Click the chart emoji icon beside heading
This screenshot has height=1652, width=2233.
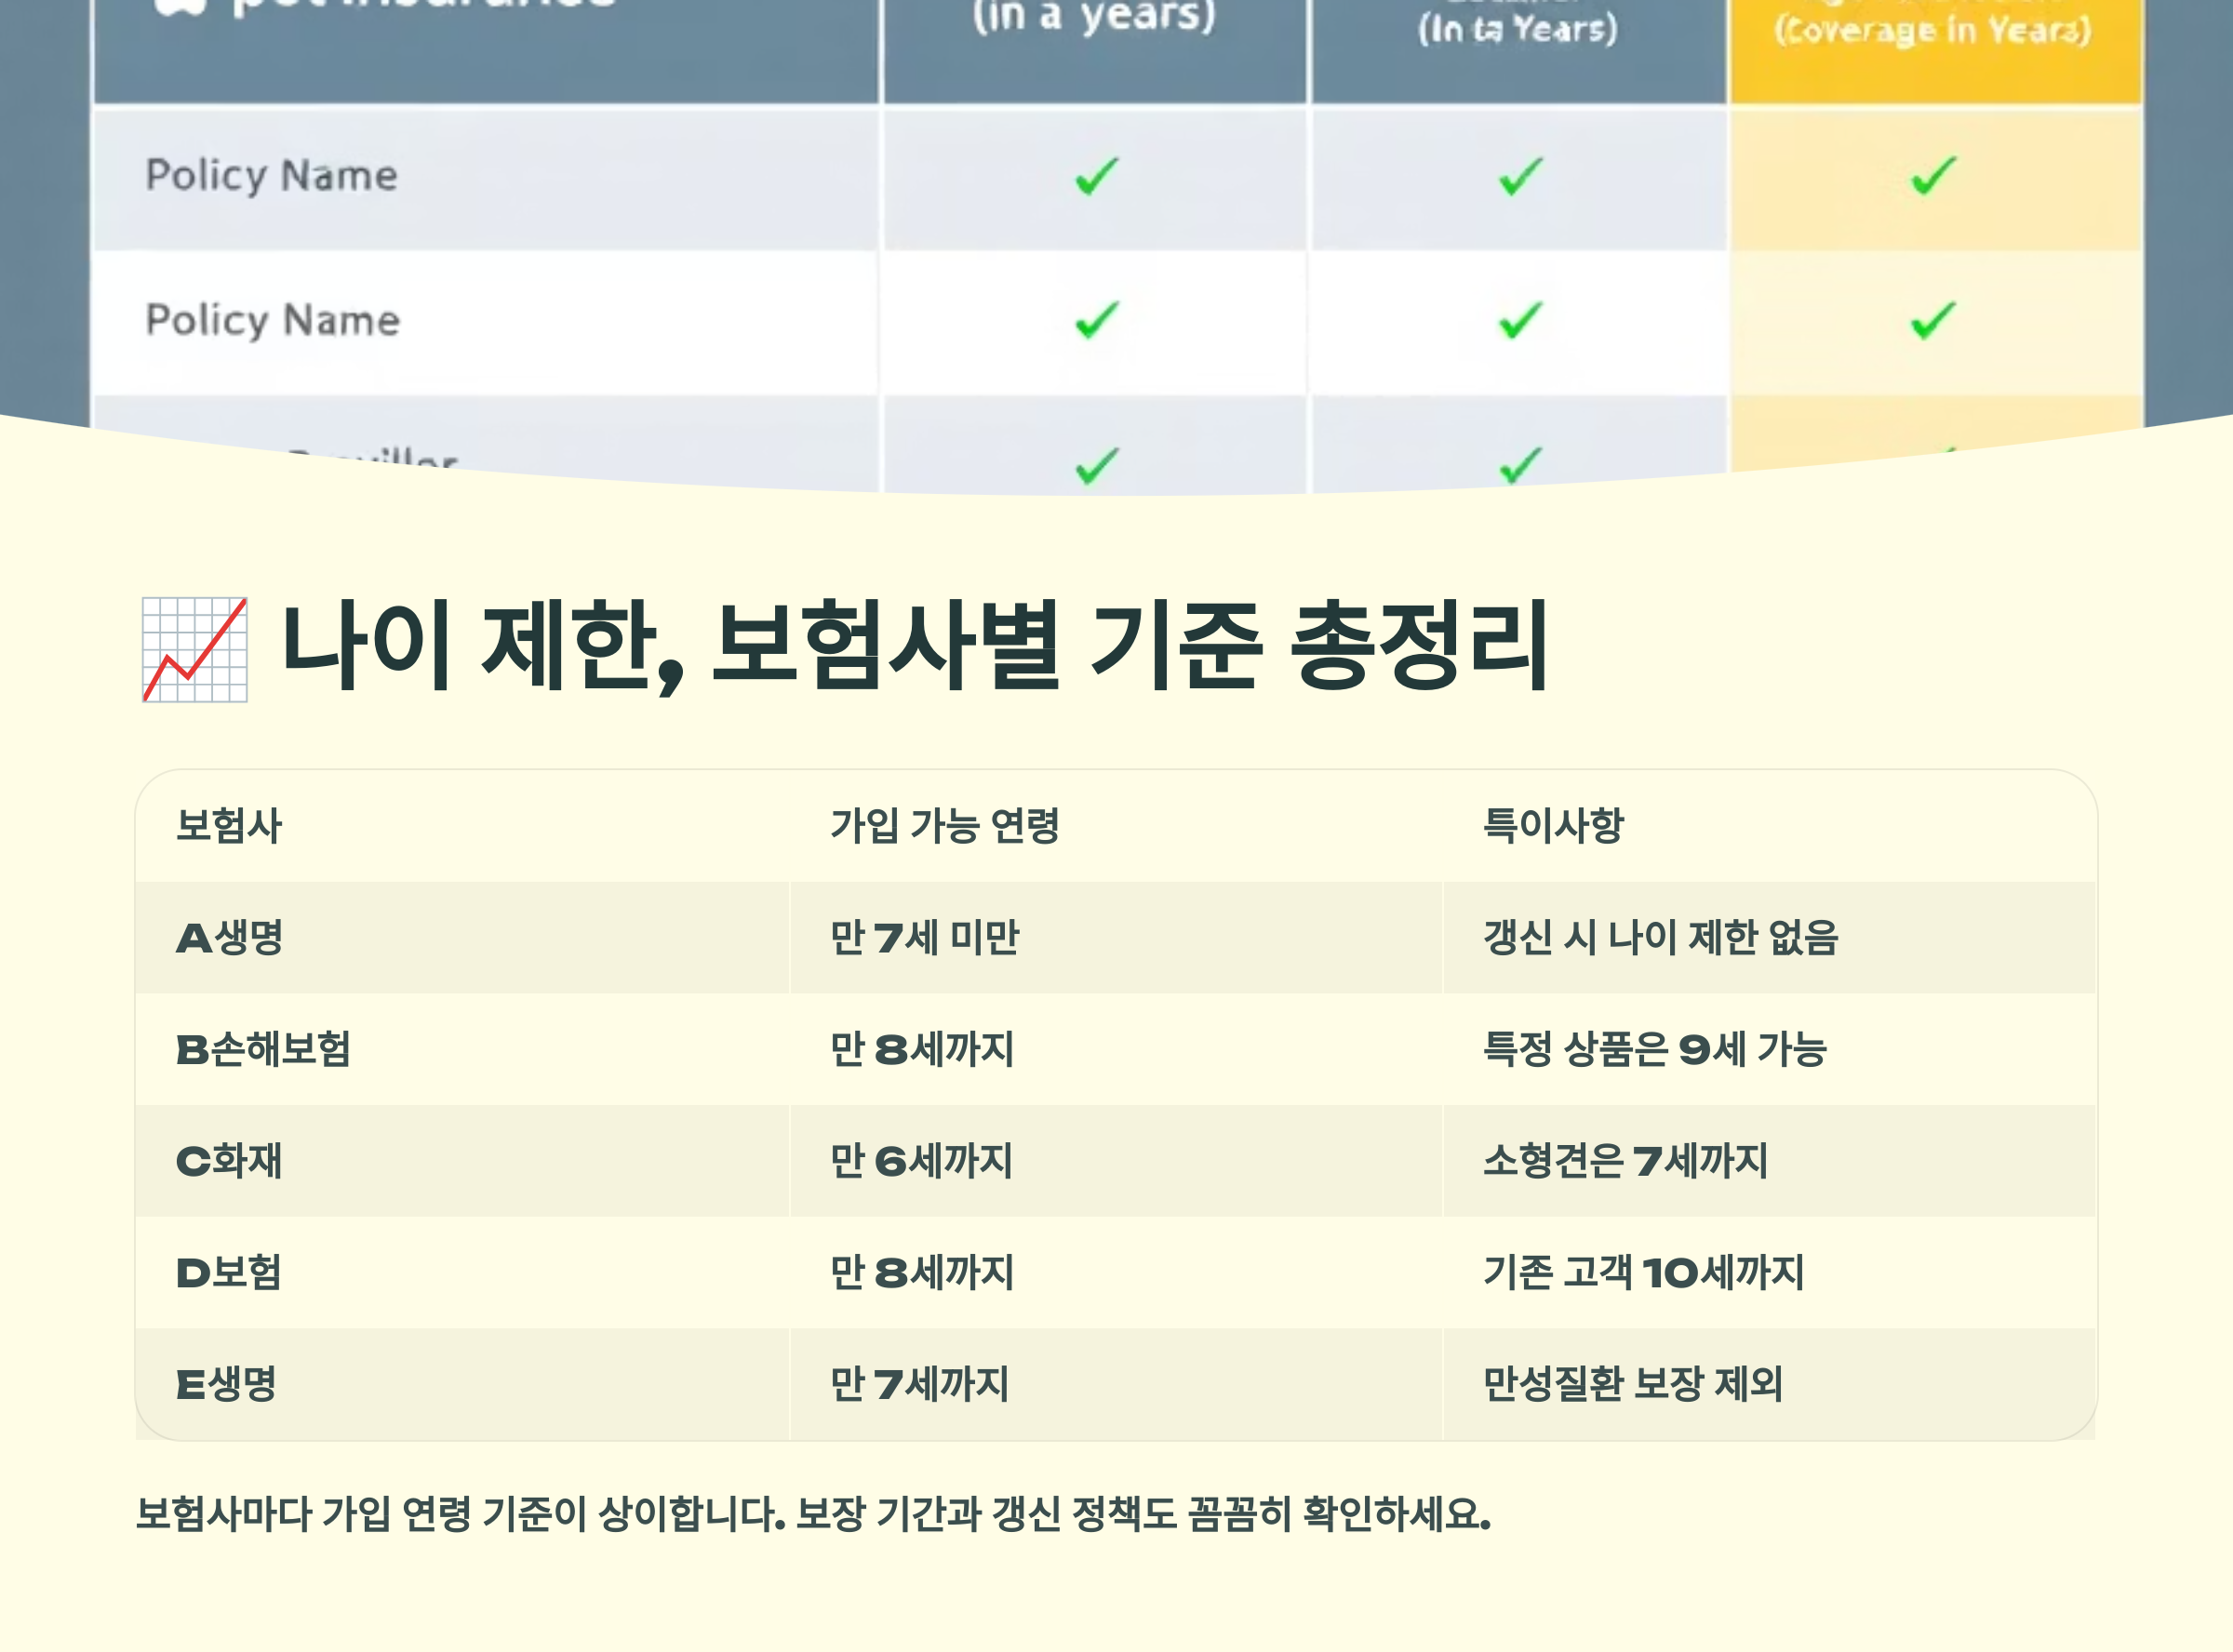click(194, 650)
